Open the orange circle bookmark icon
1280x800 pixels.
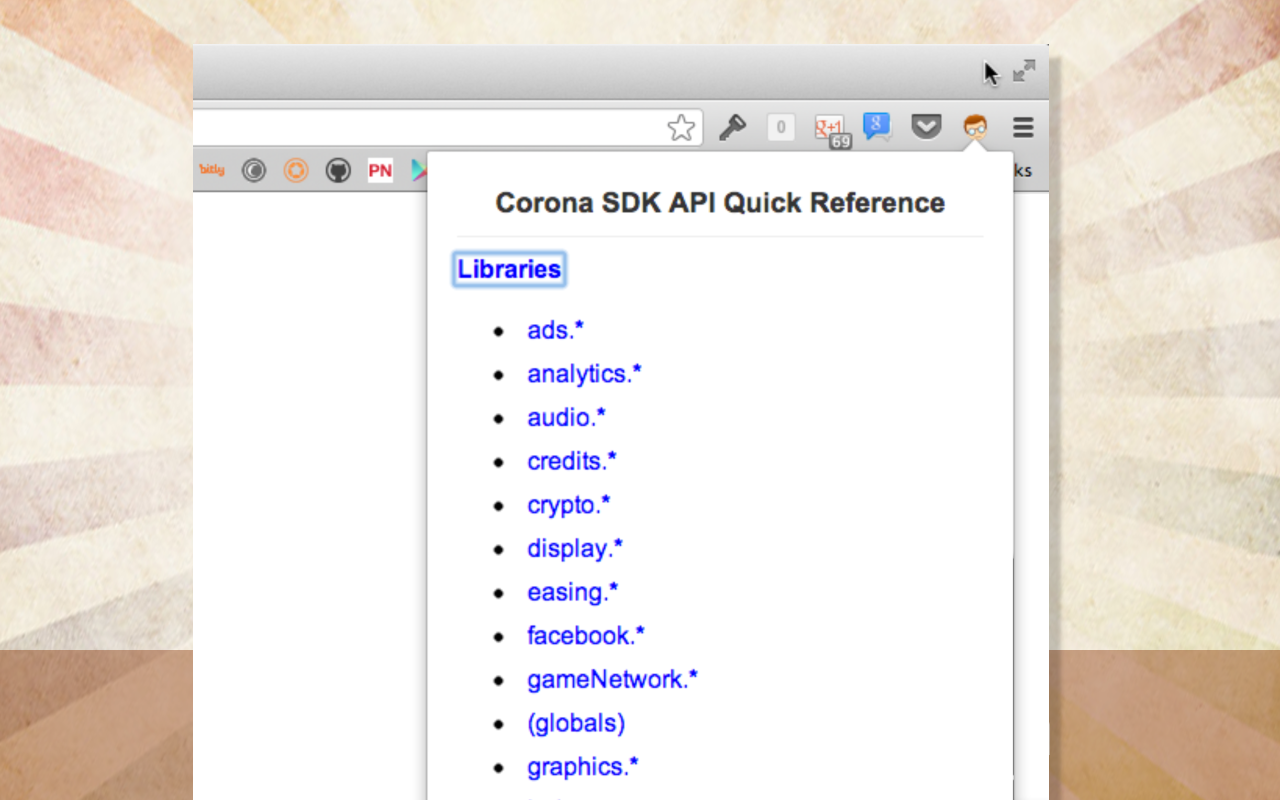click(296, 171)
